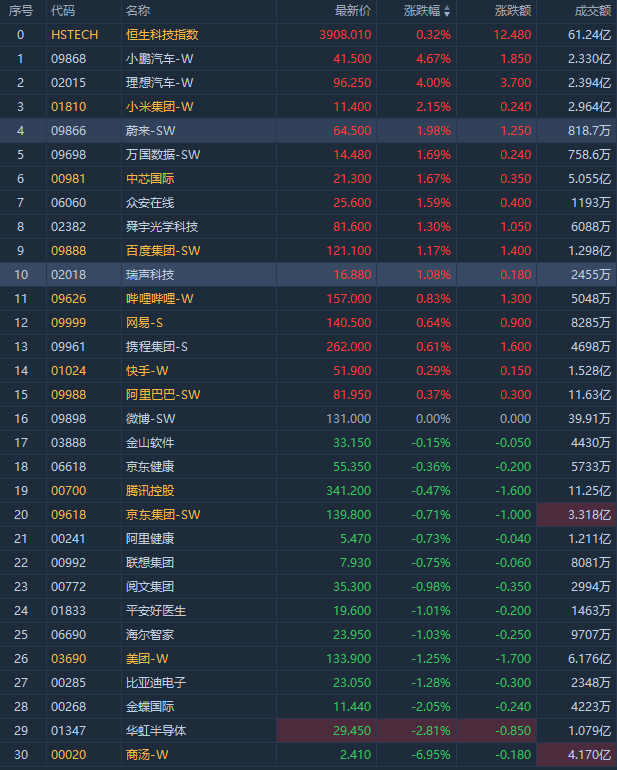Click stock code 09626
The height and width of the screenshot is (770, 617).
click(x=69, y=299)
